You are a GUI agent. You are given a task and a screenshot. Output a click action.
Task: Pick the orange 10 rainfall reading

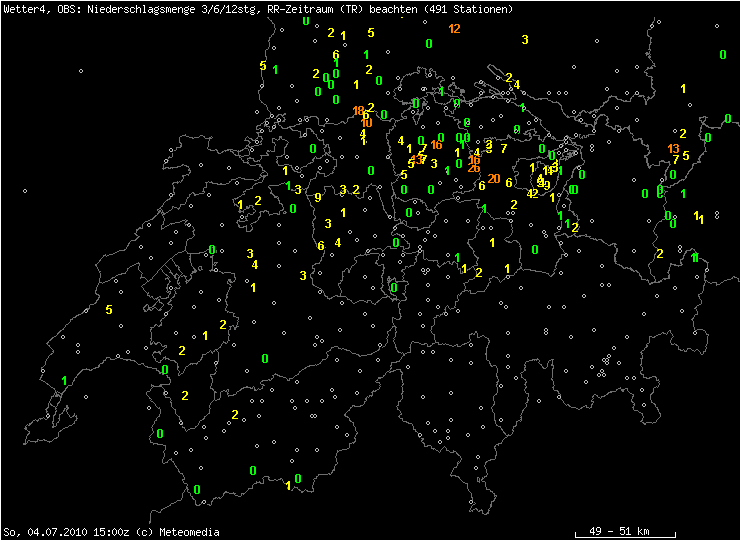click(x=367, y=123)
